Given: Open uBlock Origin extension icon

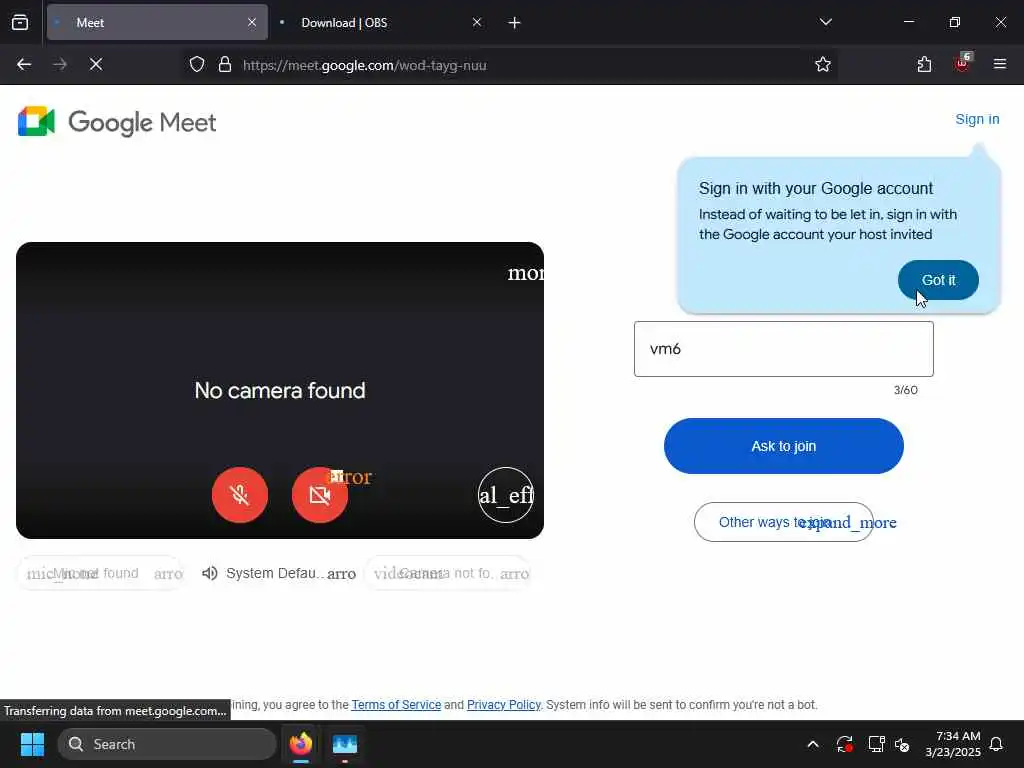Looking at the screenshot, I should pos(962,63).
